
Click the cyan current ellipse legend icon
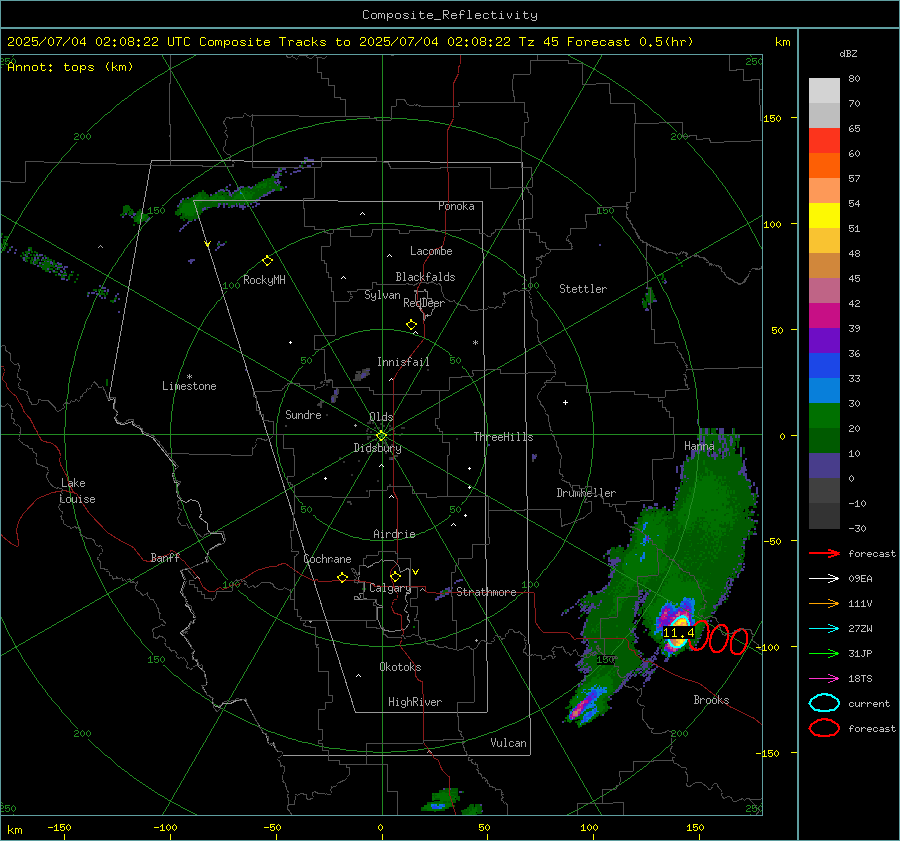tap(824, 703)
